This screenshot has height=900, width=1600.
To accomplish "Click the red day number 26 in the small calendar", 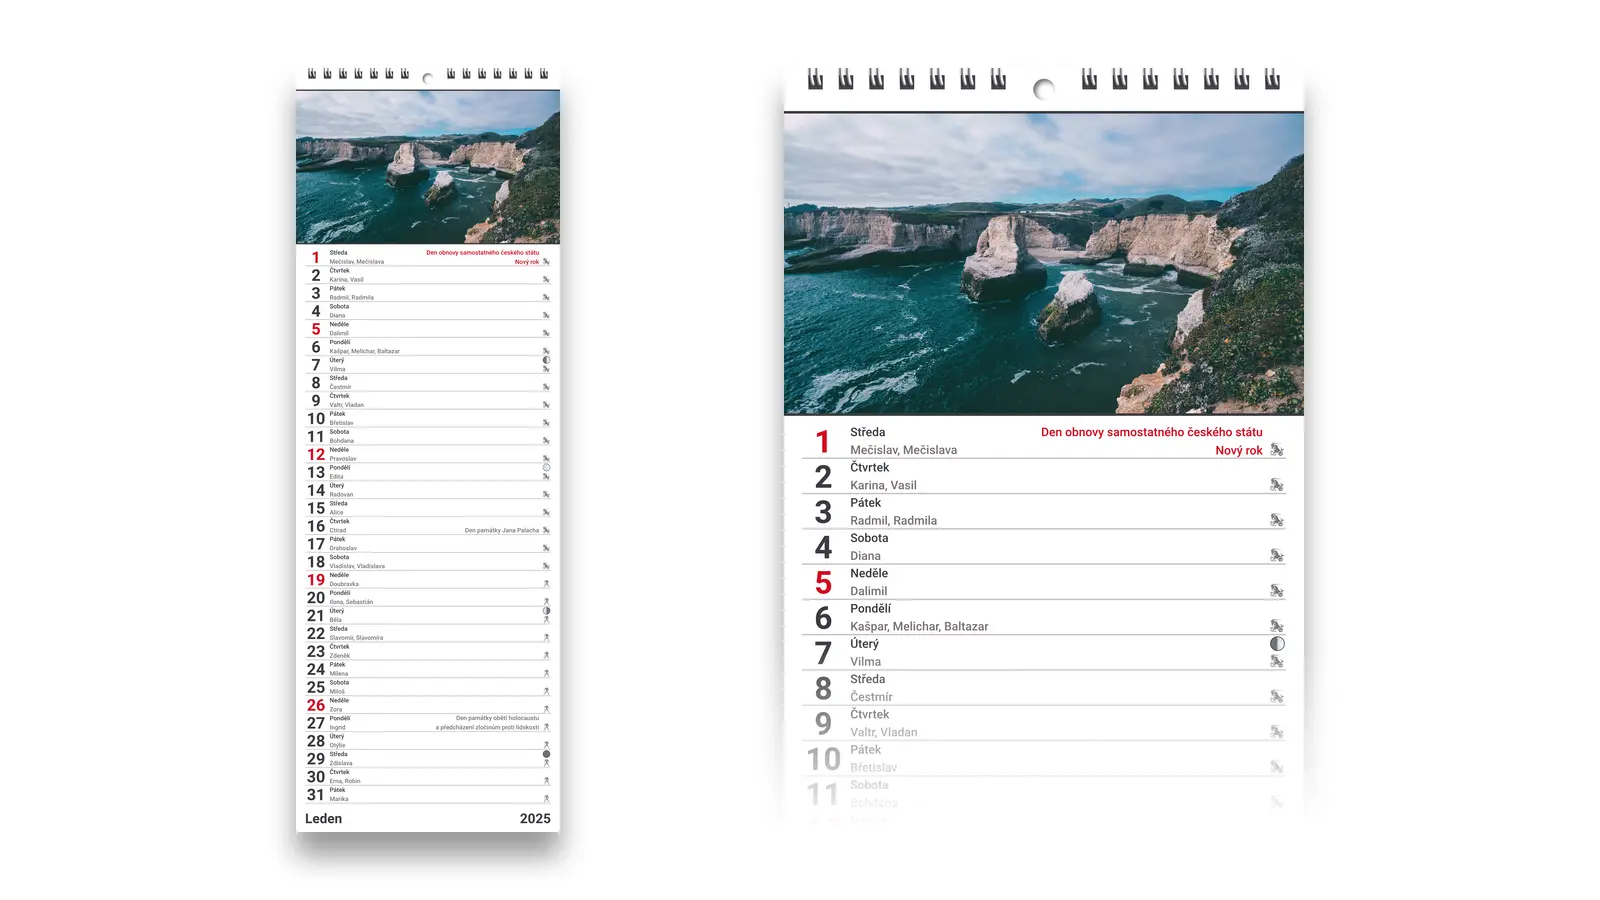I will [x=316, y=705].
